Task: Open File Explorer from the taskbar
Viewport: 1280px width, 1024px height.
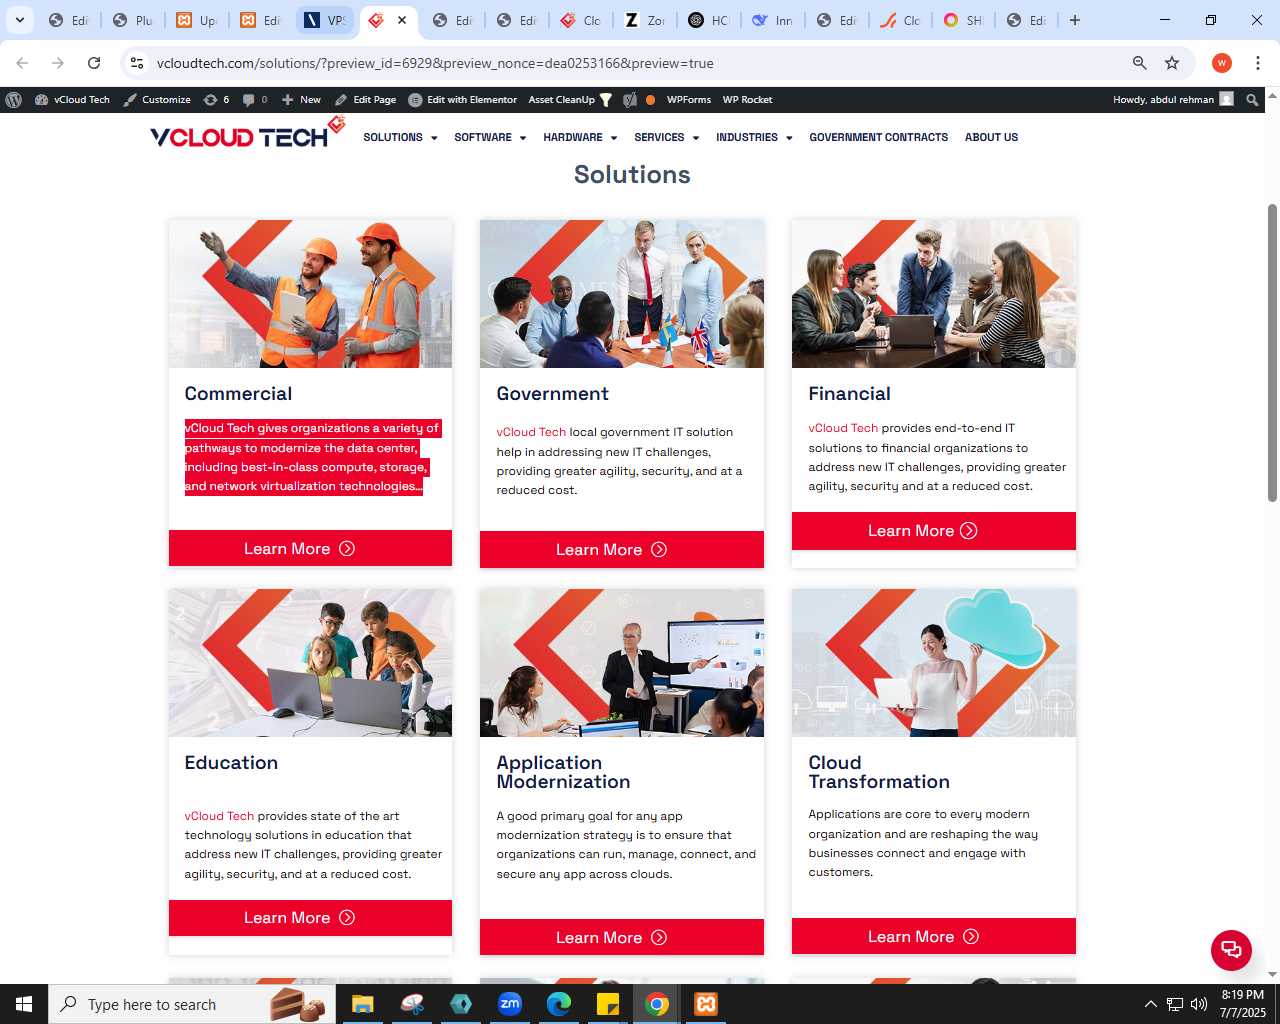Action: click(362, 1004)
